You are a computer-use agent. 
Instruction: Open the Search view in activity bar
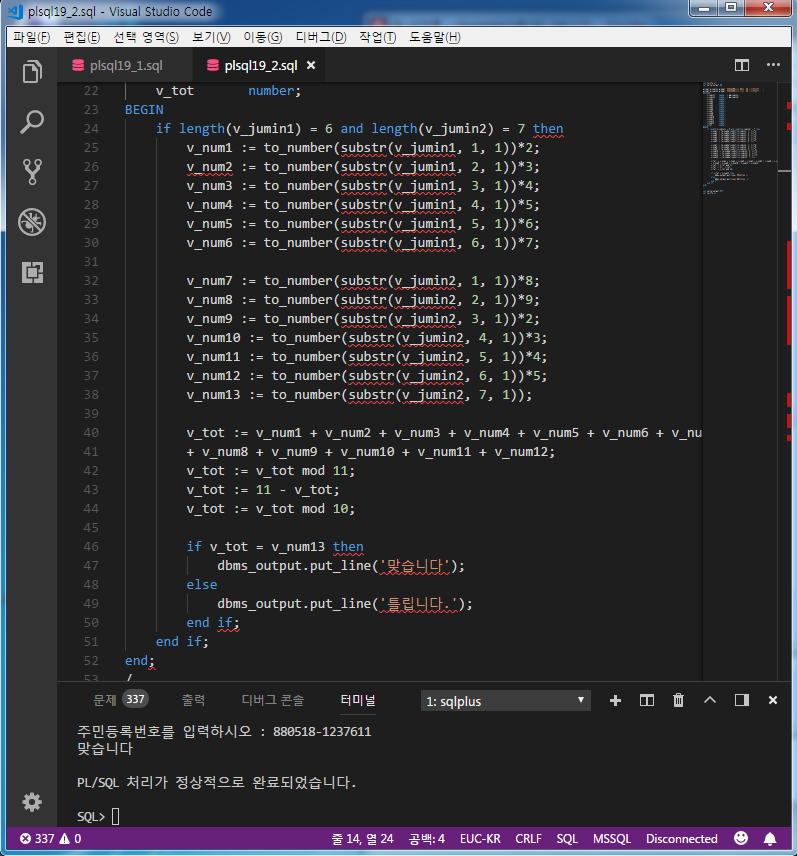32,122
